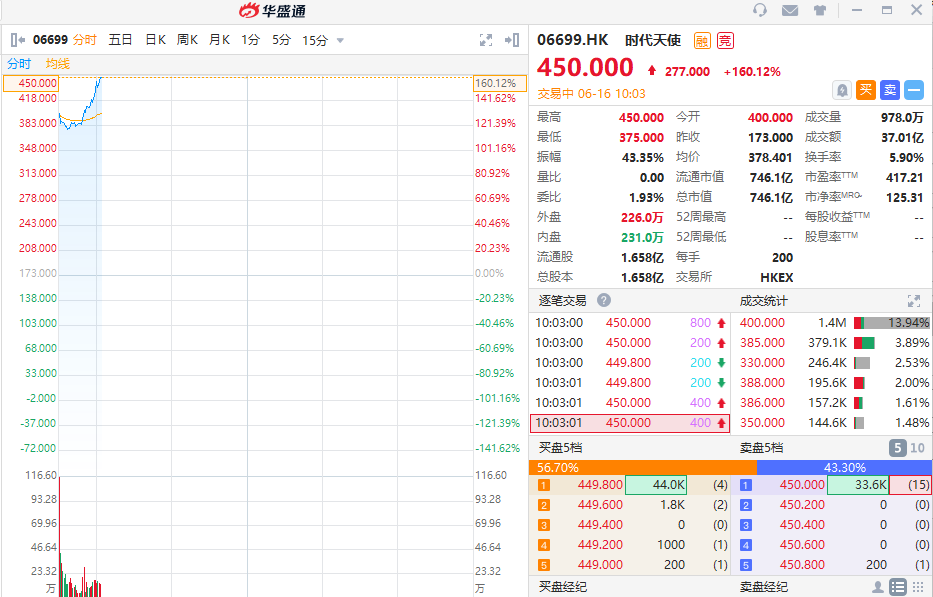933x597 pixels.
Task: Switch order book depth to 5 levels
Action: [897, 448]
